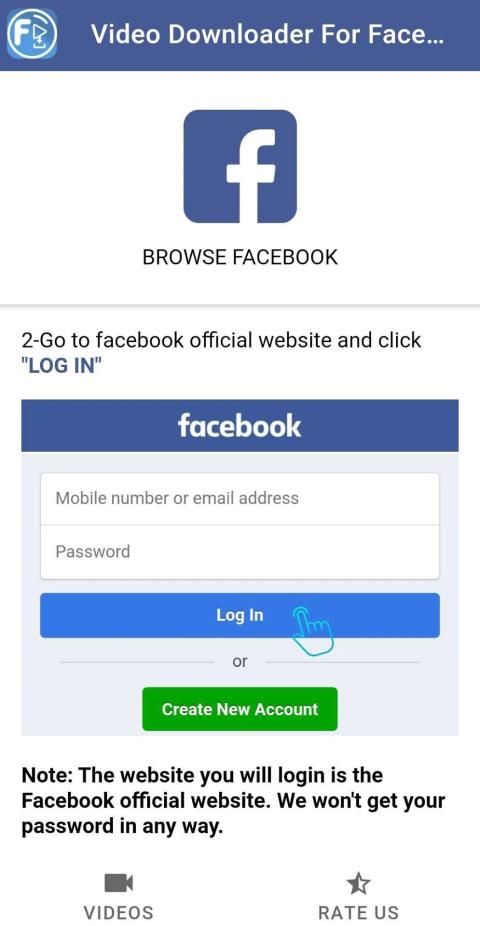Tap the step 2 instruction sentence

[221, 353]
